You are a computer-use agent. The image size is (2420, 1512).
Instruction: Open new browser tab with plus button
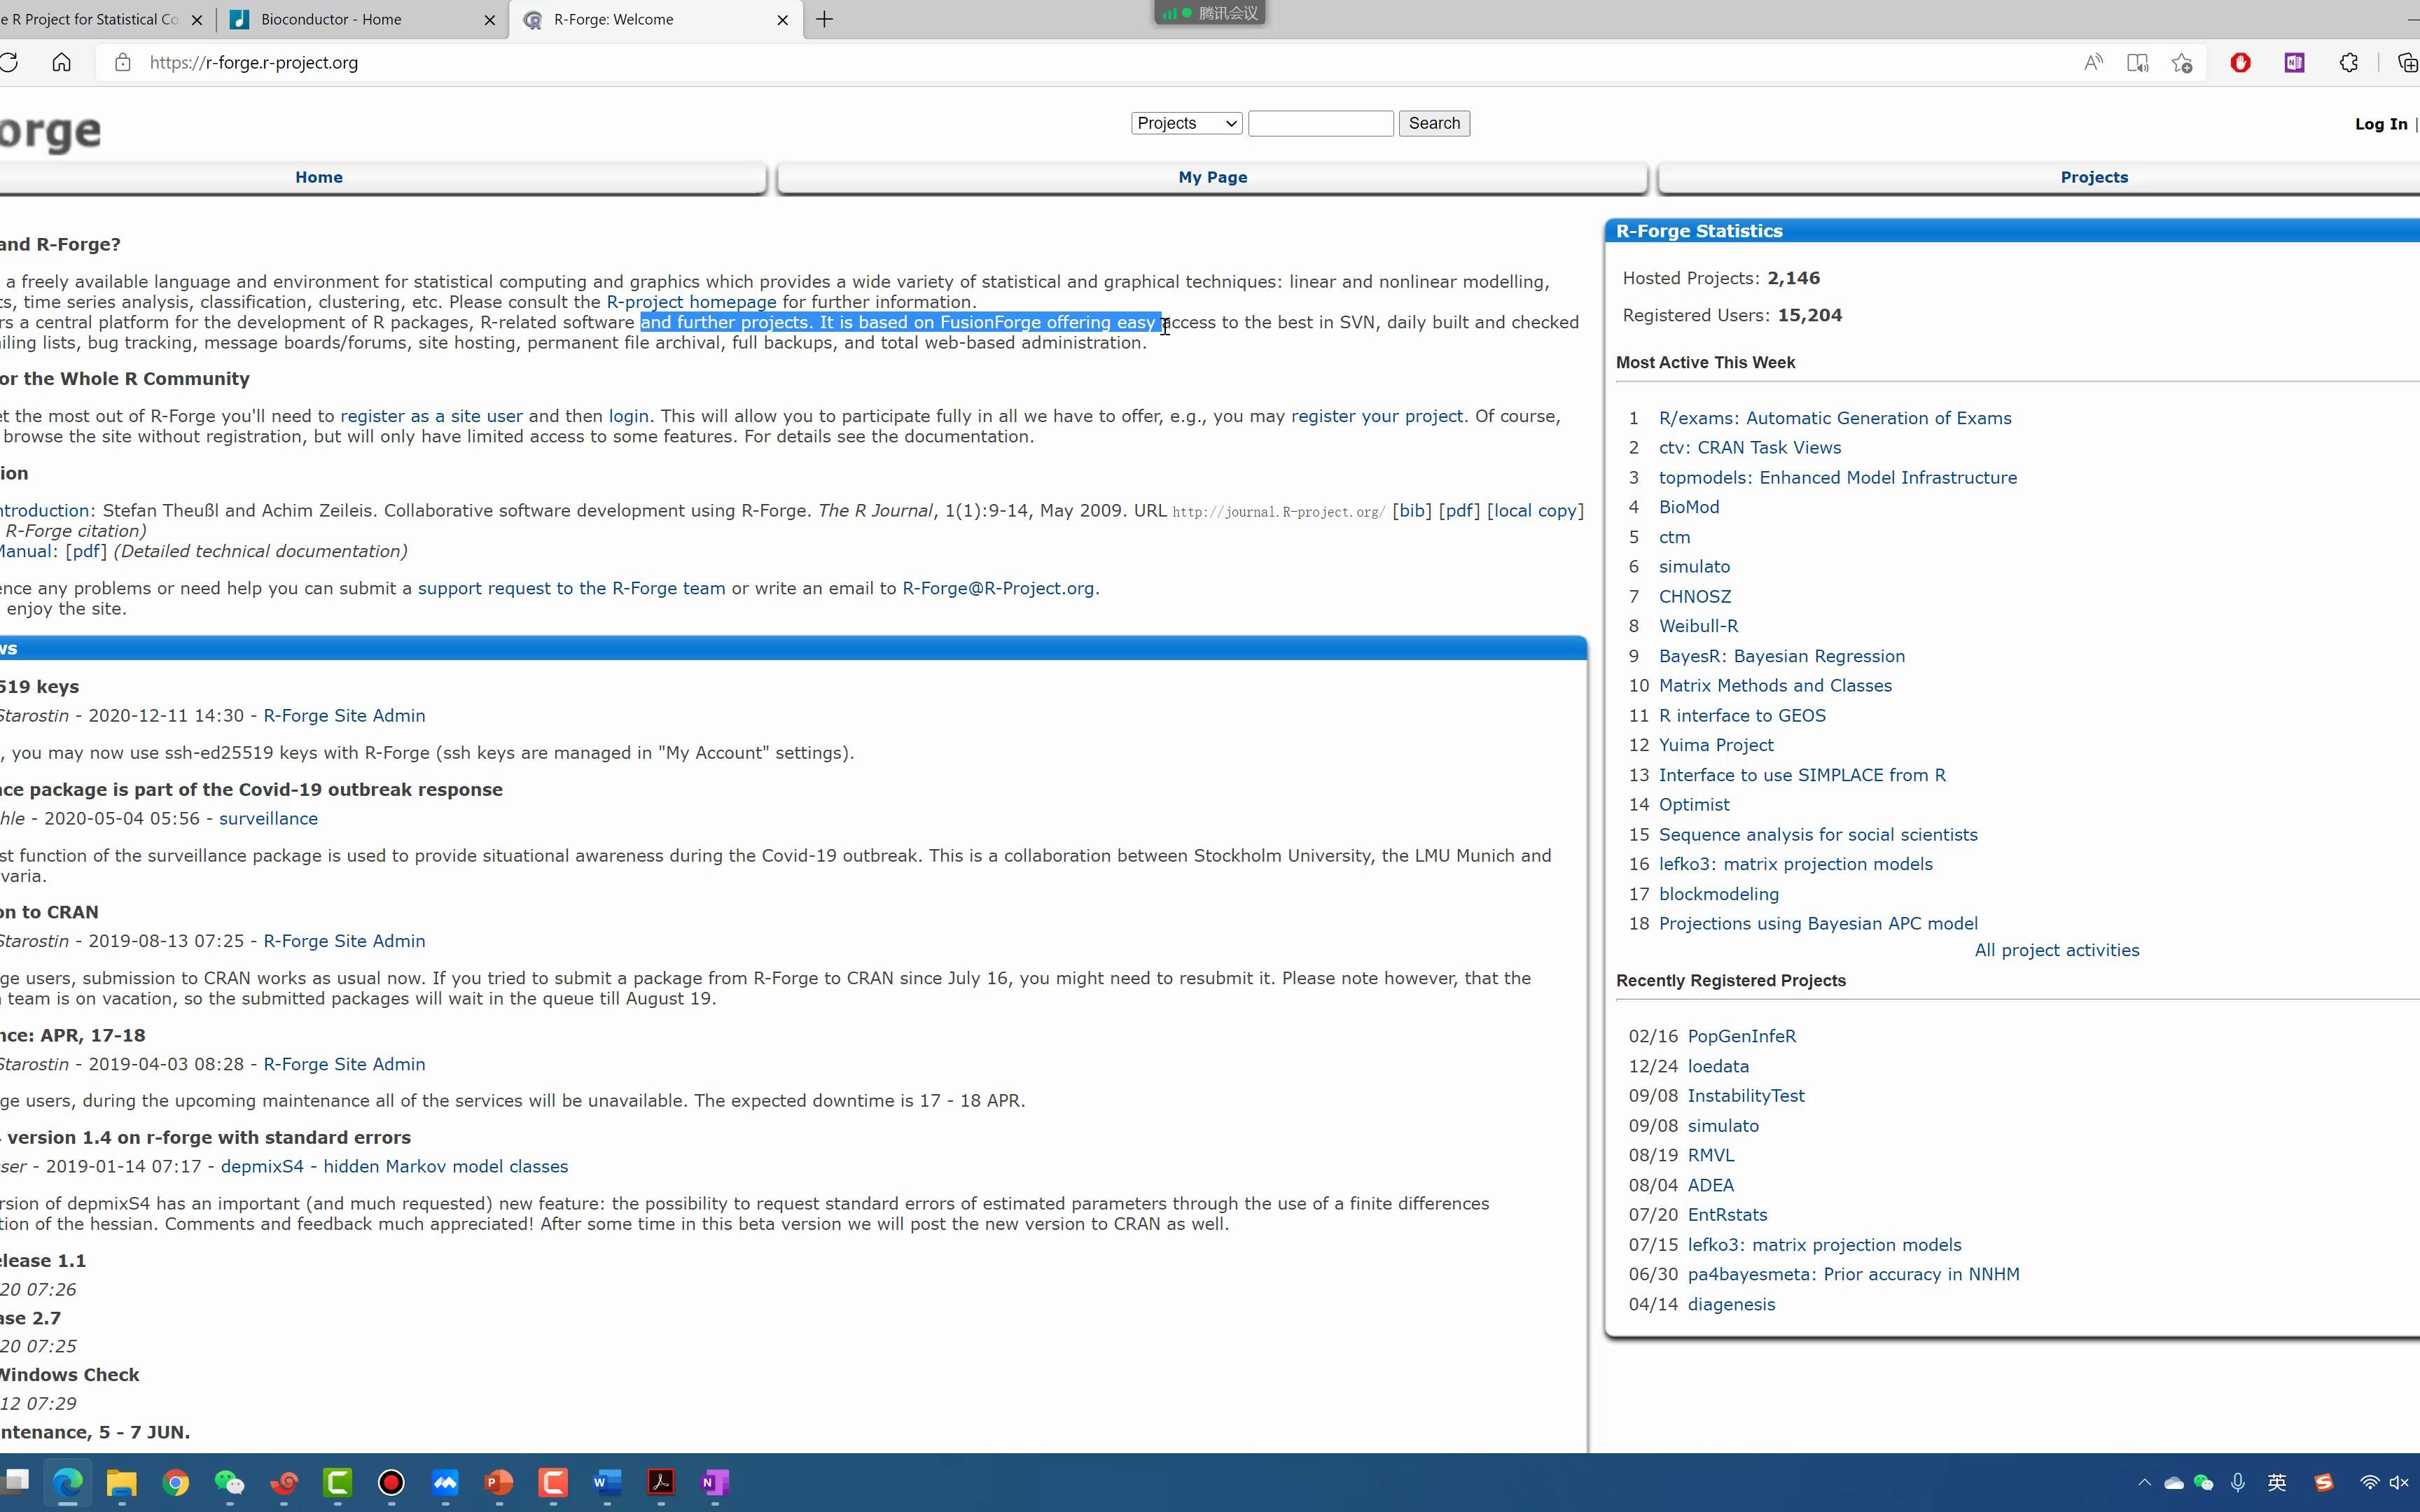(x=824, y=19)
